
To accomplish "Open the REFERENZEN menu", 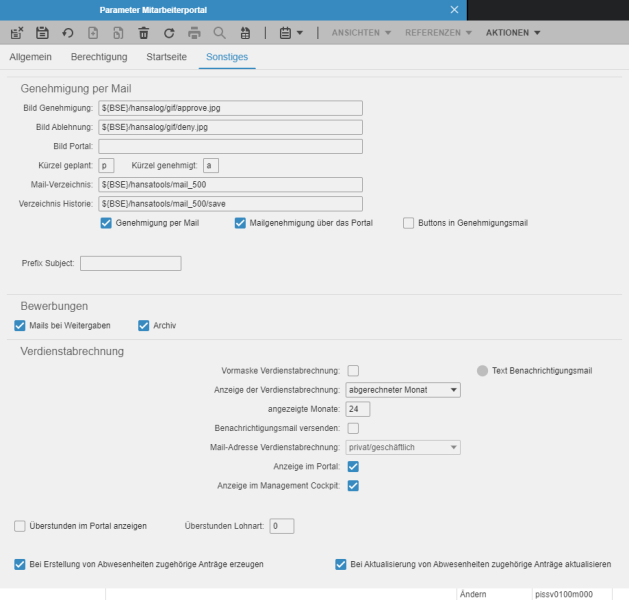I will coord(438,33).
